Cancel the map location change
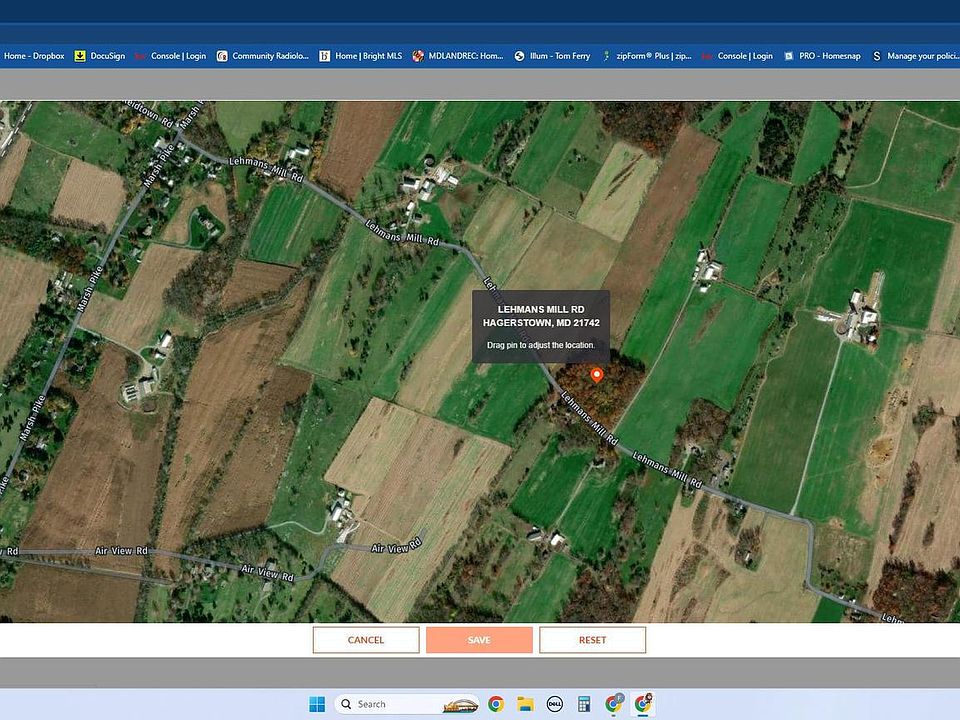This screenshot has height=720, width=960. [366, 640]
